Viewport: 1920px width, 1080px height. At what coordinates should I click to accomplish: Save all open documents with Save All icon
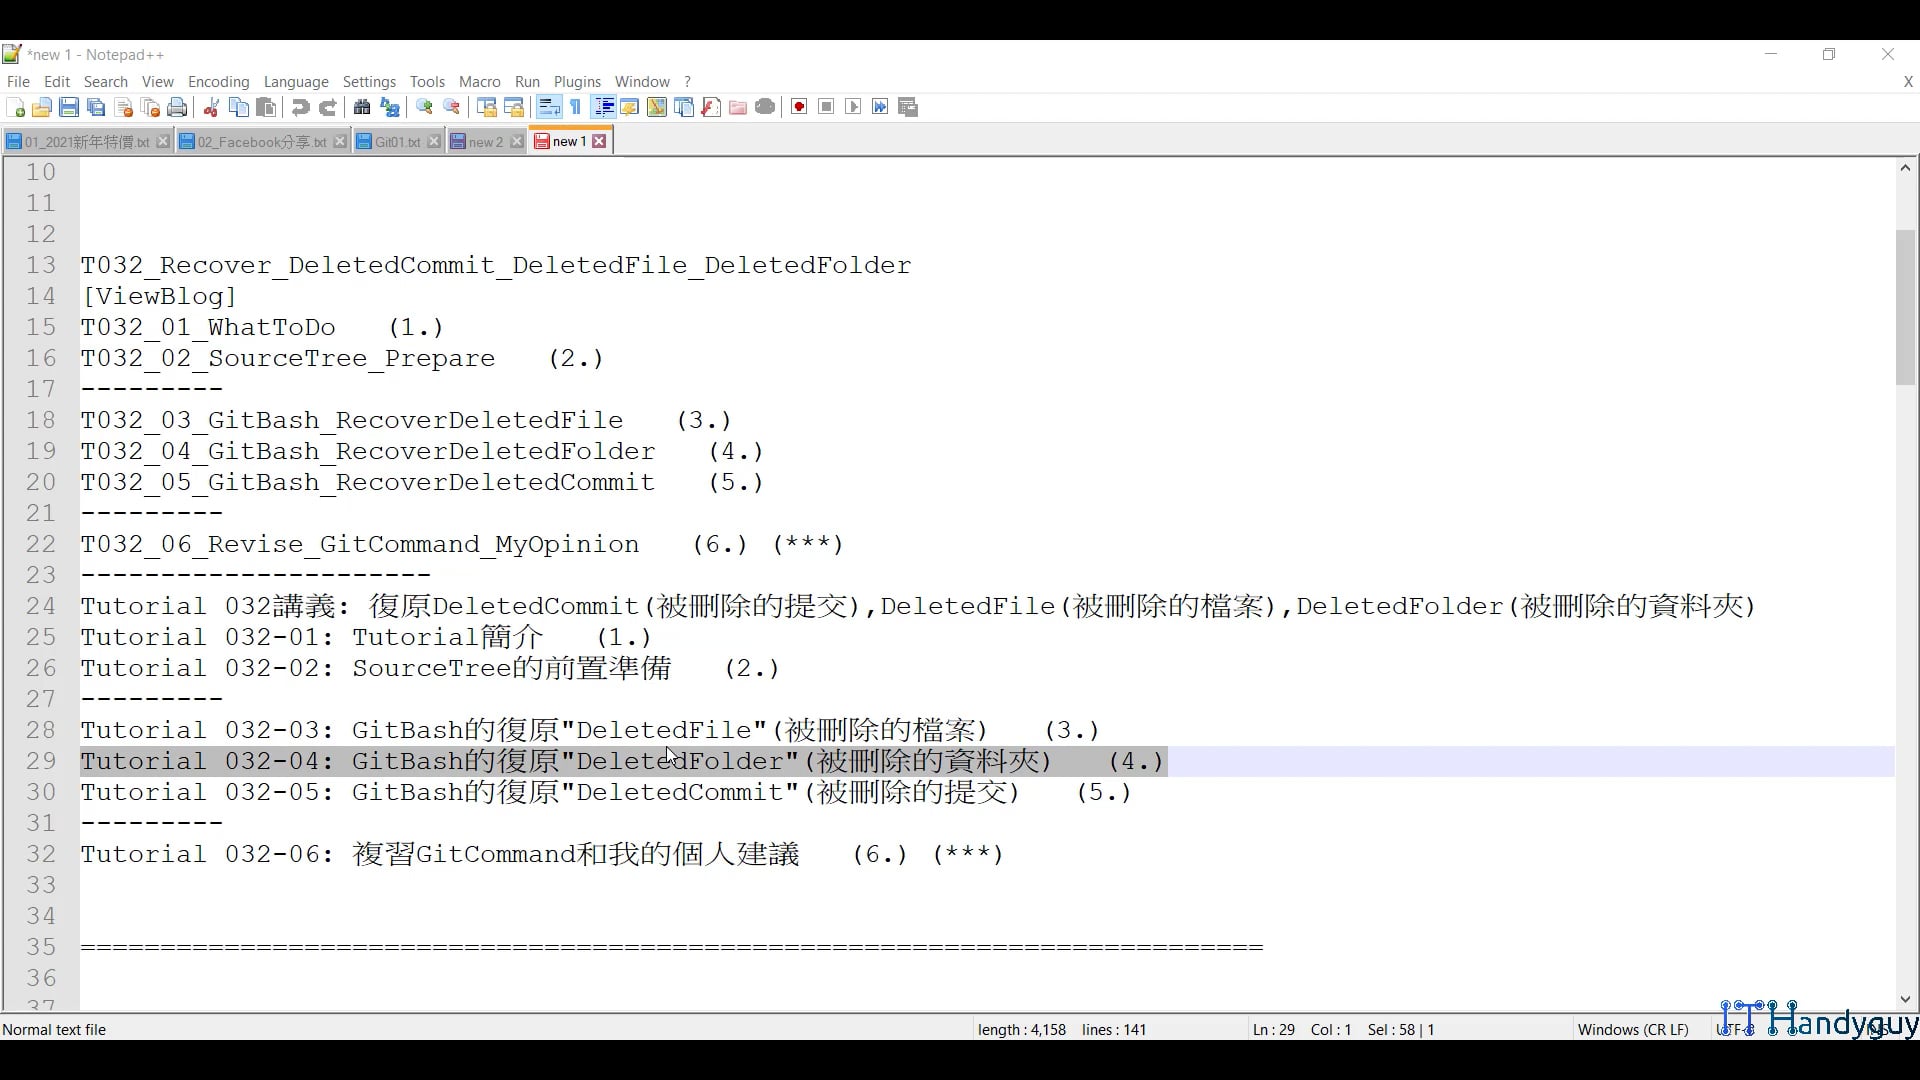pos(96,107)
